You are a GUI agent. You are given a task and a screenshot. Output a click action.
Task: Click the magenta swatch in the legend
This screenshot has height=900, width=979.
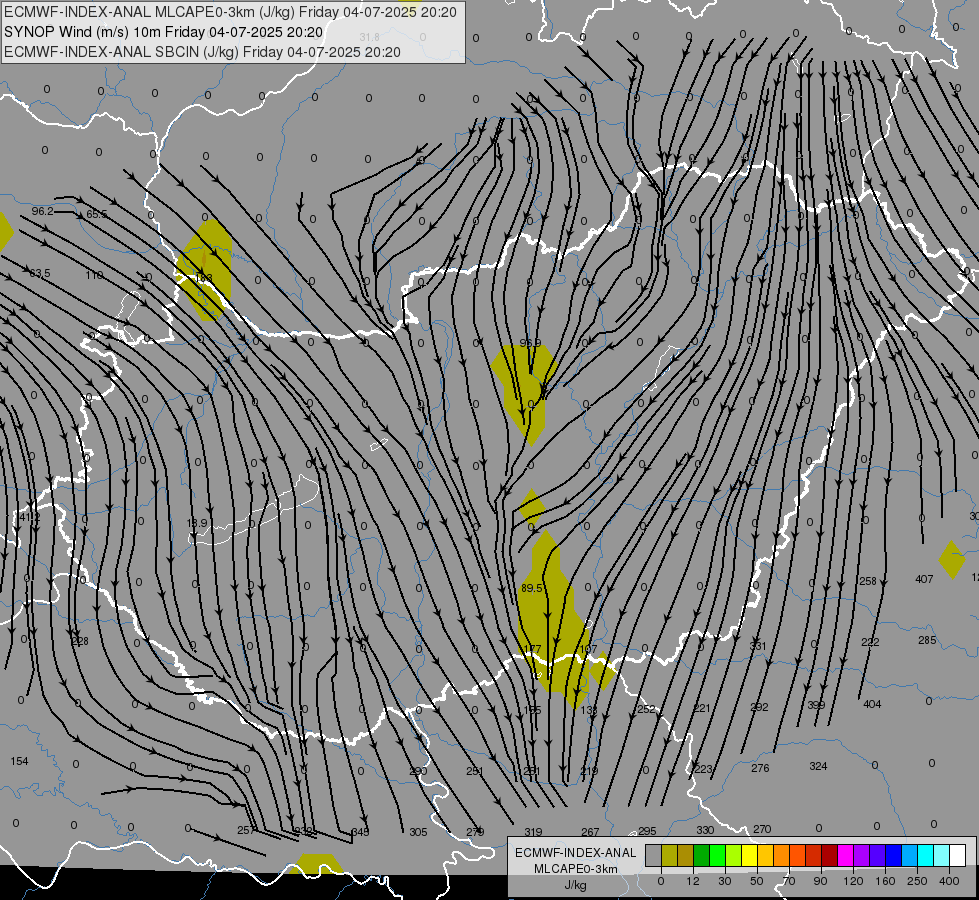coord(845,855)
